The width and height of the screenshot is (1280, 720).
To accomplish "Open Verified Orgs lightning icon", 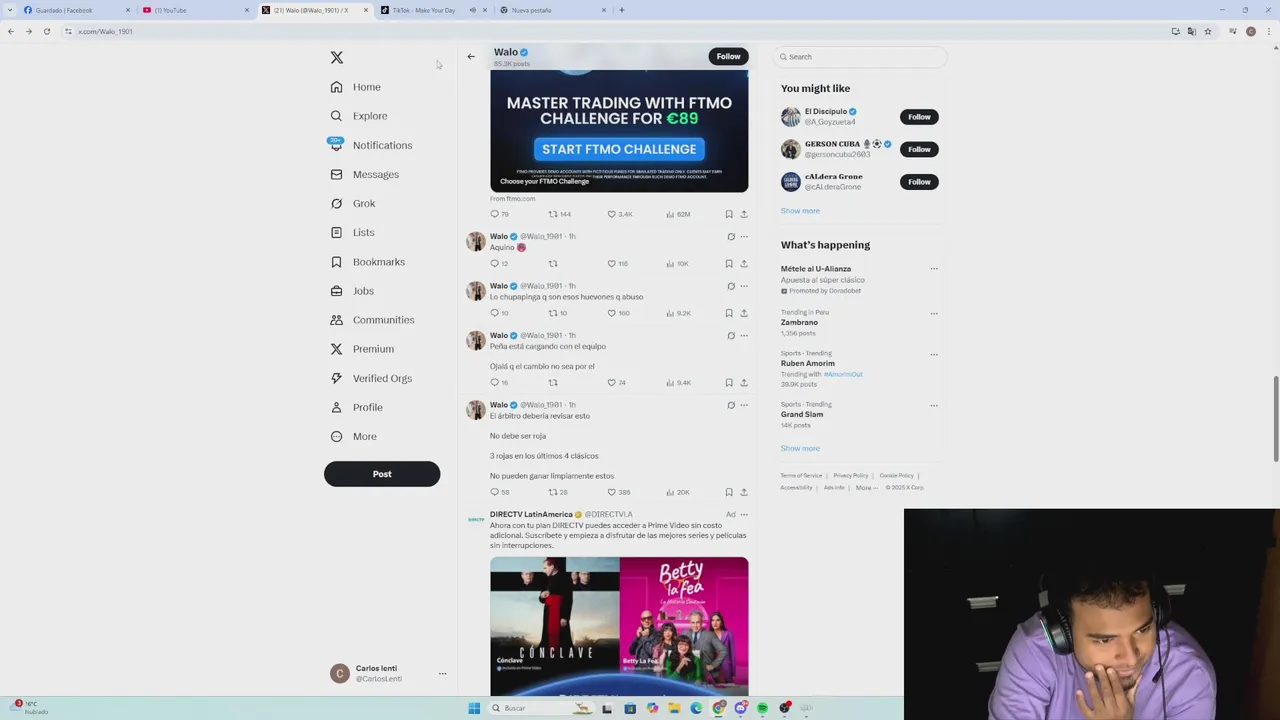I will 336,378.
